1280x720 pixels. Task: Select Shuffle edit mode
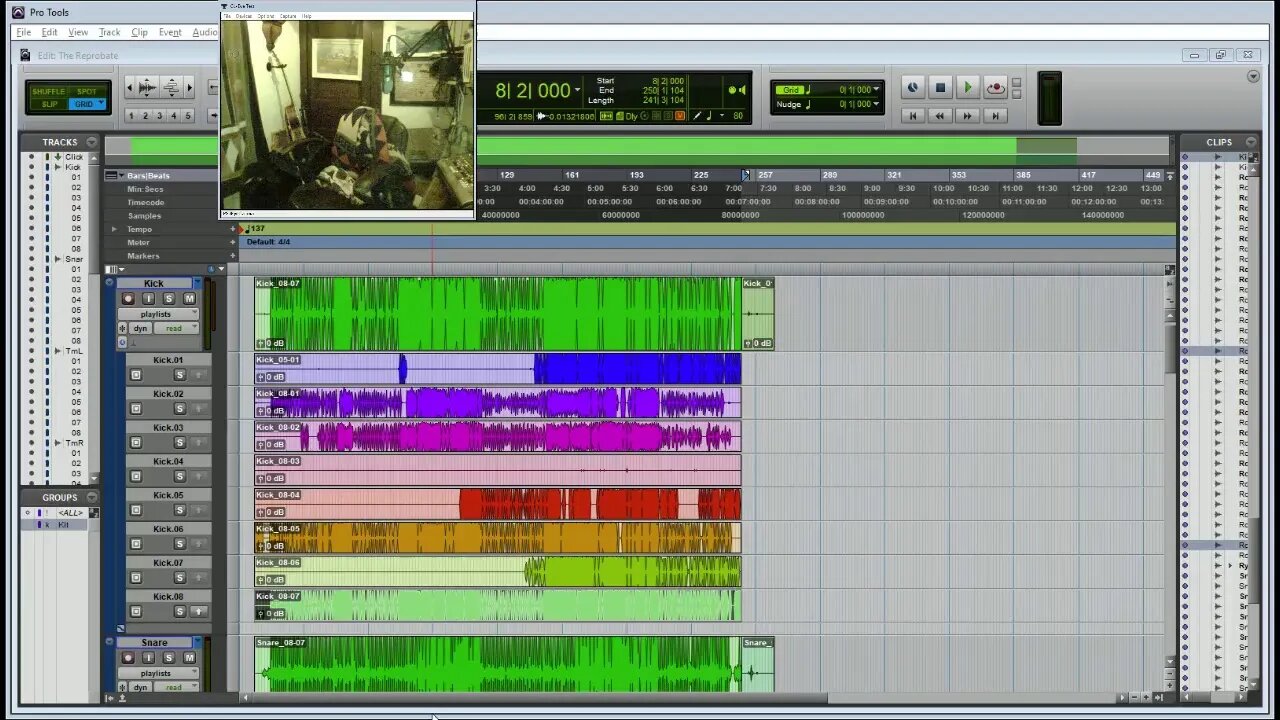[49, 92]
